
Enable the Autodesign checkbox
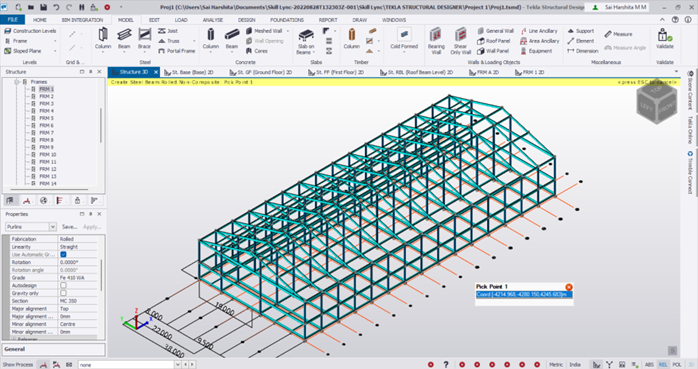tap(63, 285)
